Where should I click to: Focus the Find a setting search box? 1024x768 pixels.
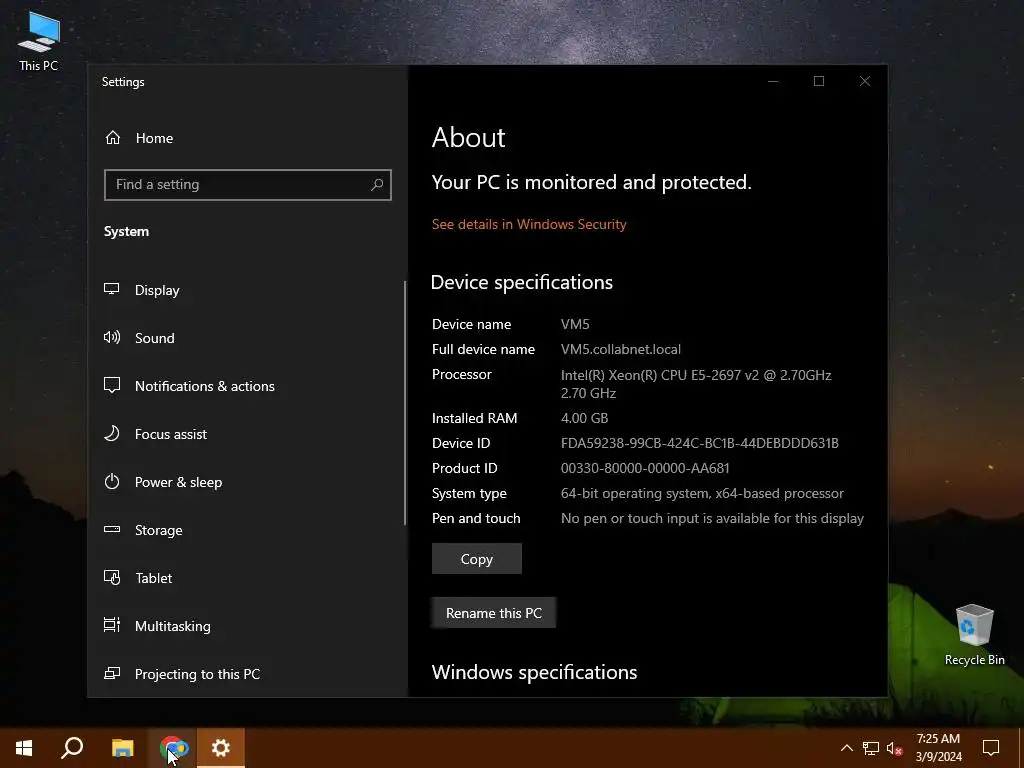pos(248,185)
